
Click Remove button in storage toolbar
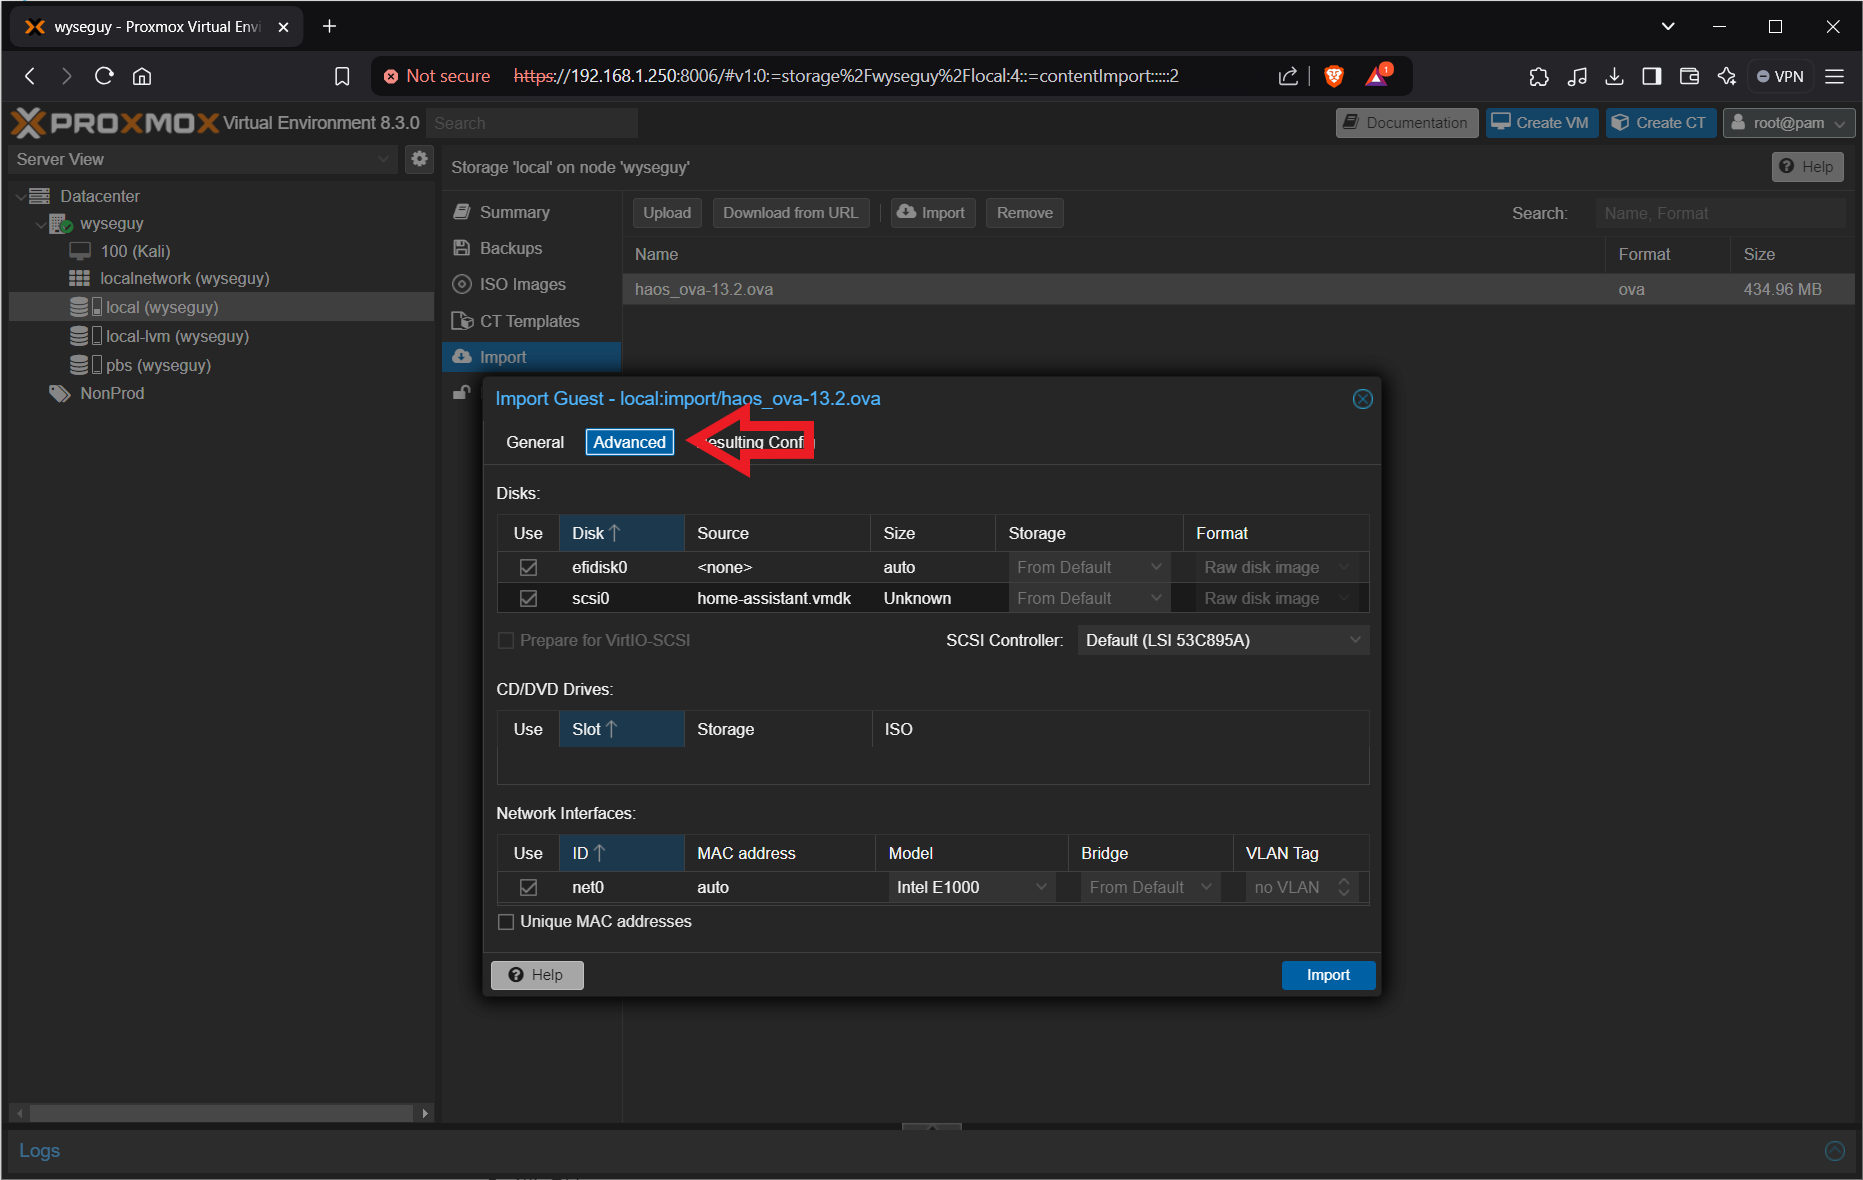[x=1024, y=213]
